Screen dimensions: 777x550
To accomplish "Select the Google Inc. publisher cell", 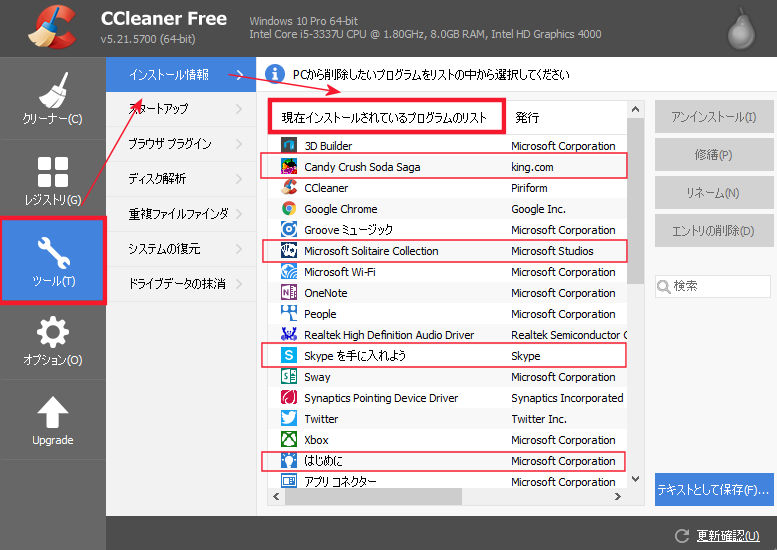I will (538, 209).
